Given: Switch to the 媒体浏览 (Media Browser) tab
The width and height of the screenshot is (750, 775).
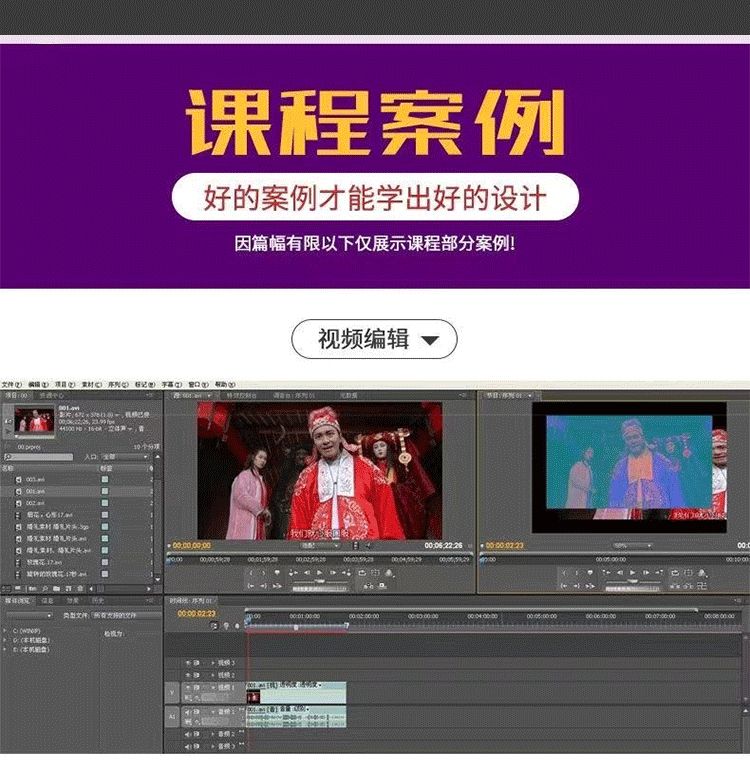Looking at the screenshot, I should tap(17, 601).
